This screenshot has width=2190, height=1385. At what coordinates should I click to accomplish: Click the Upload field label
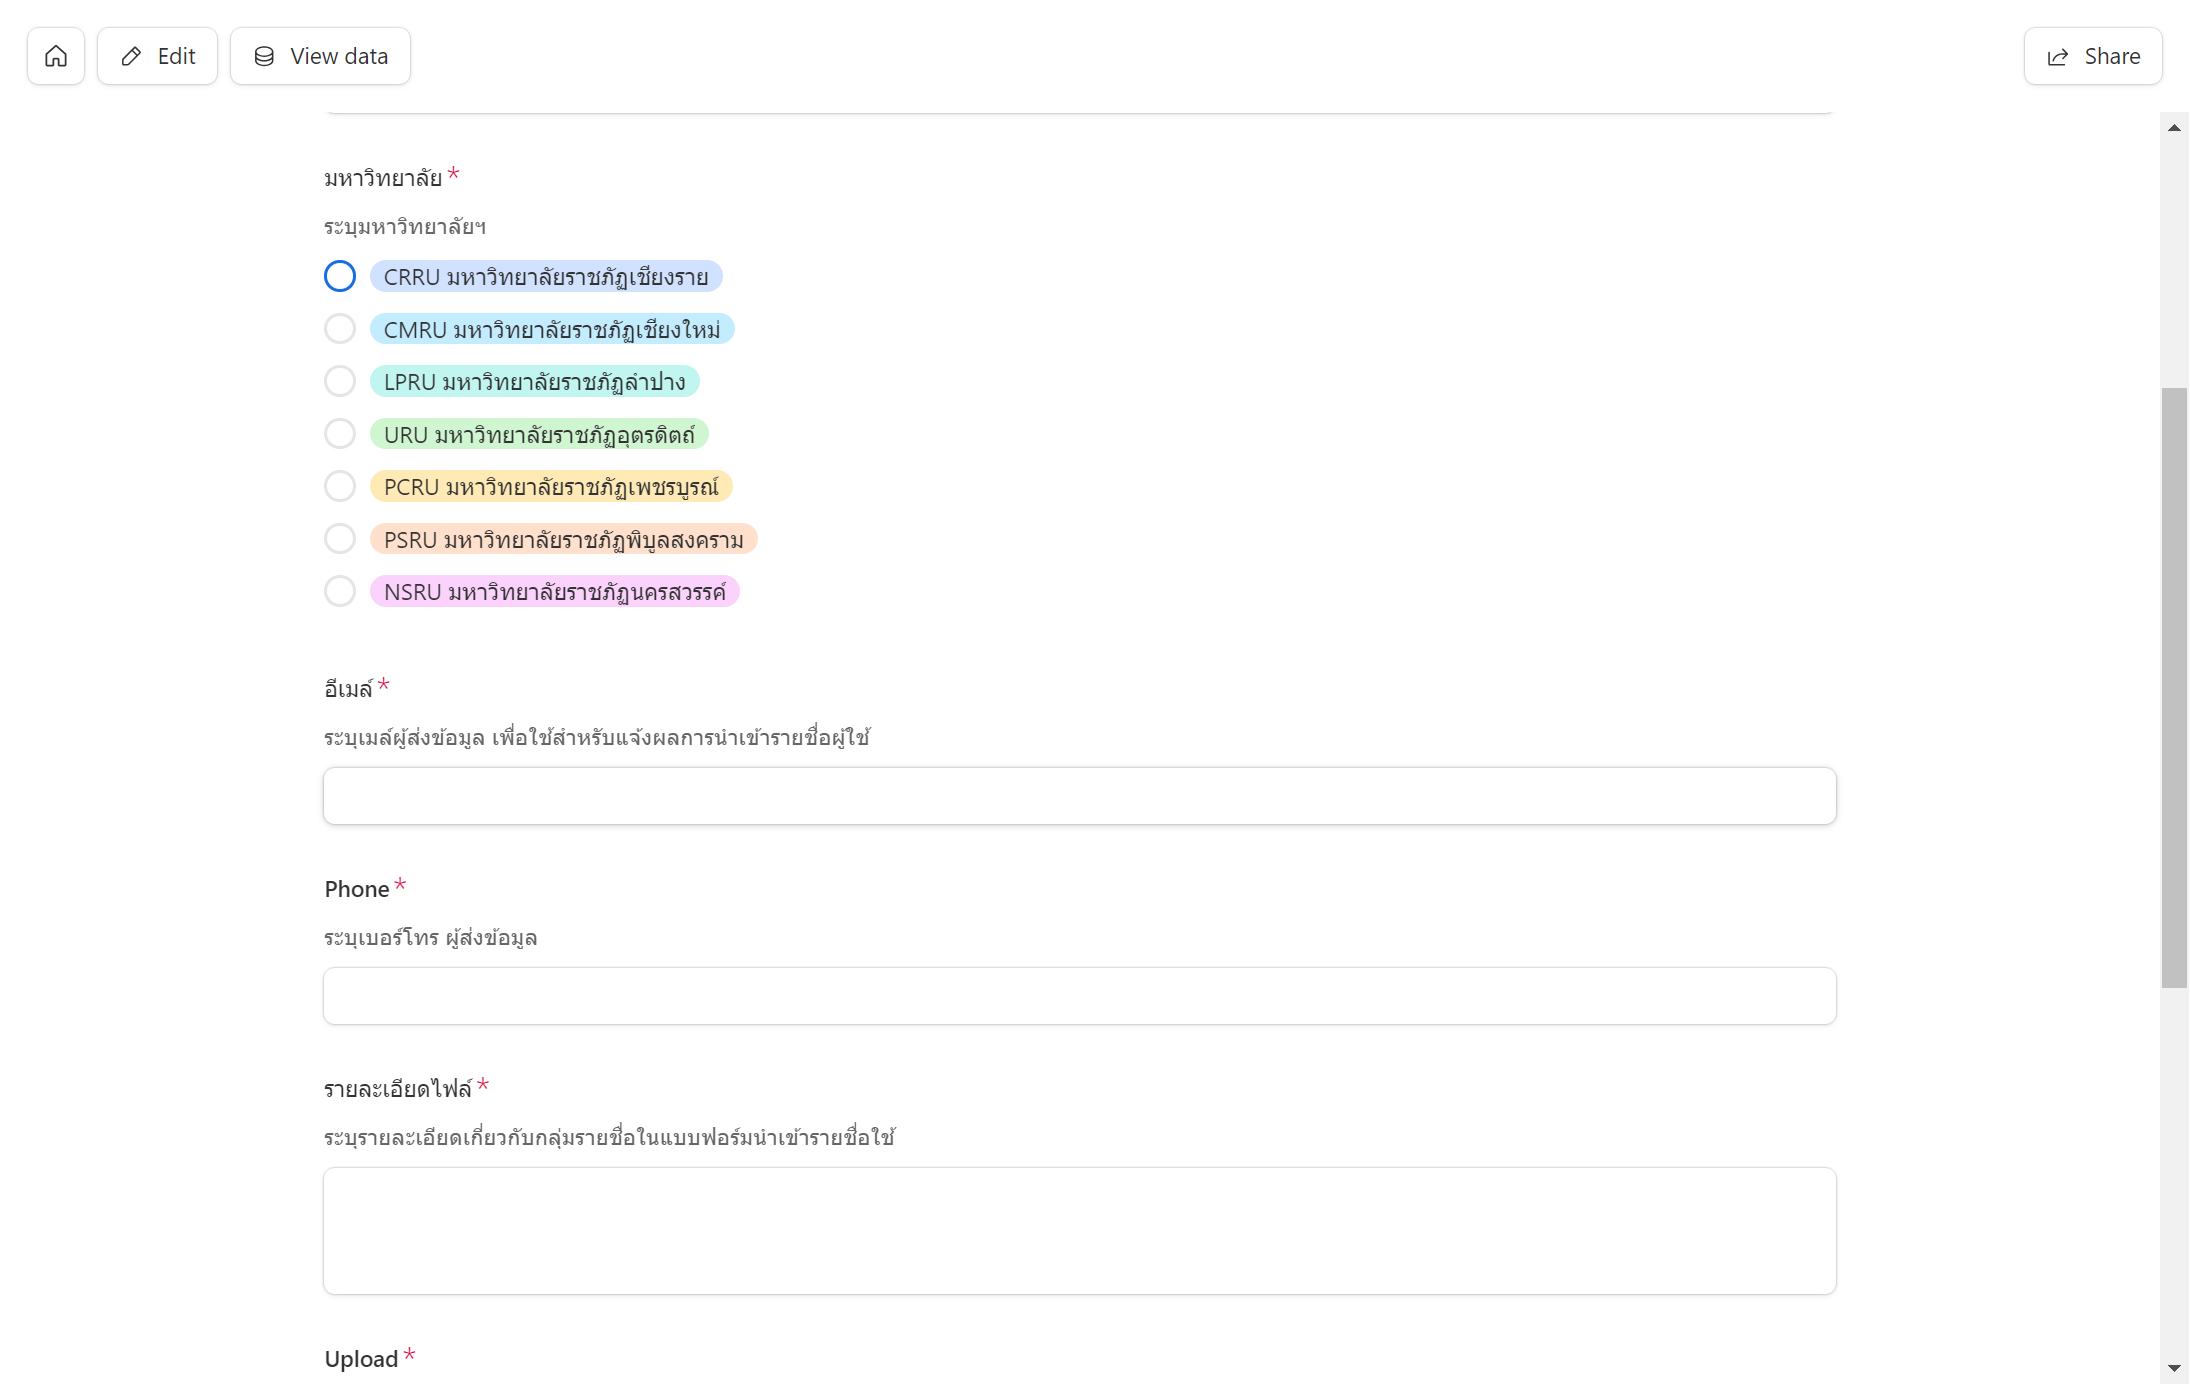(x=361, y=1359)
